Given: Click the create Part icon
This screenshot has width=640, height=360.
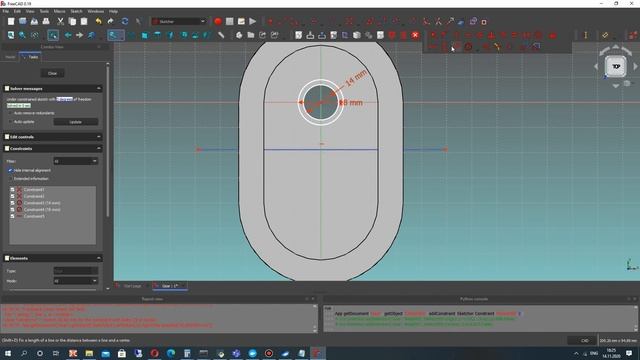Looking at the screenshot, I should pyautogui.click(x=239, y=35).
